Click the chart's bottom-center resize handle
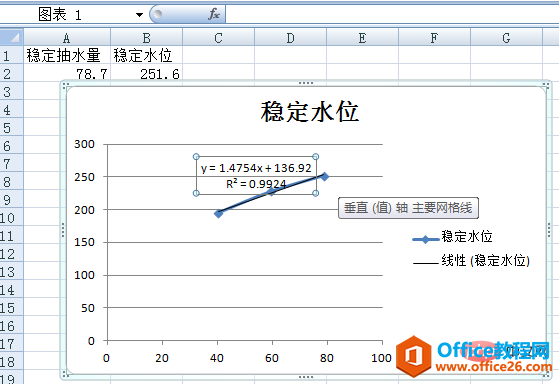The width and height of the screenshot is (559, 384). pos(306,377)
